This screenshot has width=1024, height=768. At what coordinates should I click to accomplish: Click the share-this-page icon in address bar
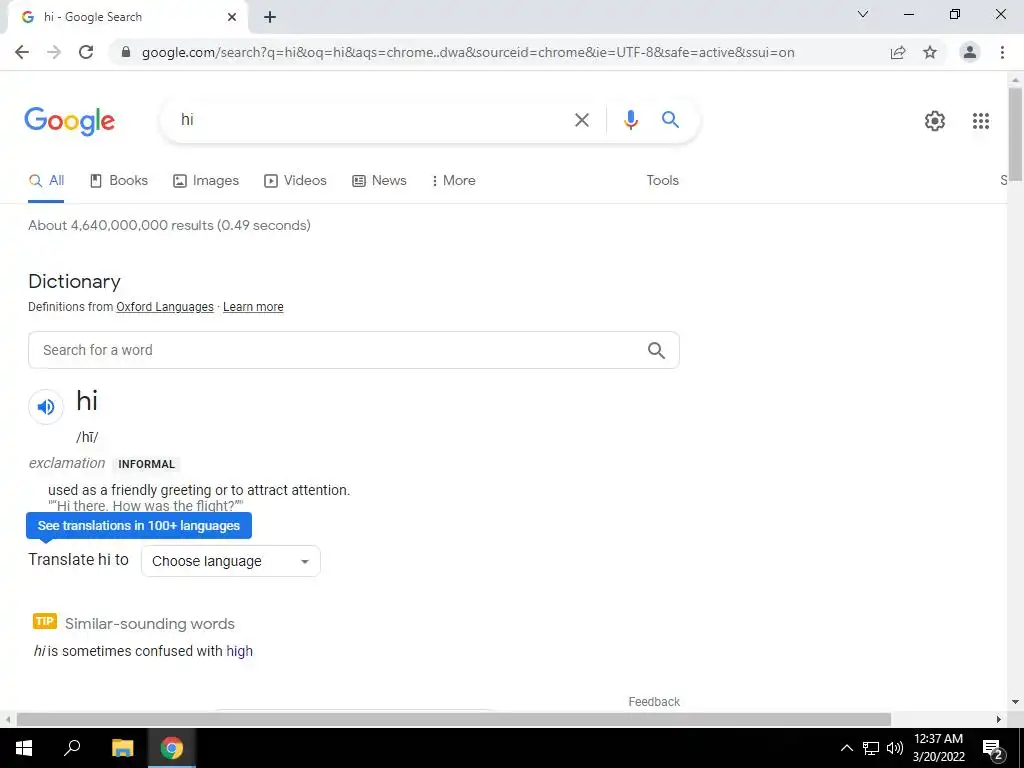pos(898,52)
